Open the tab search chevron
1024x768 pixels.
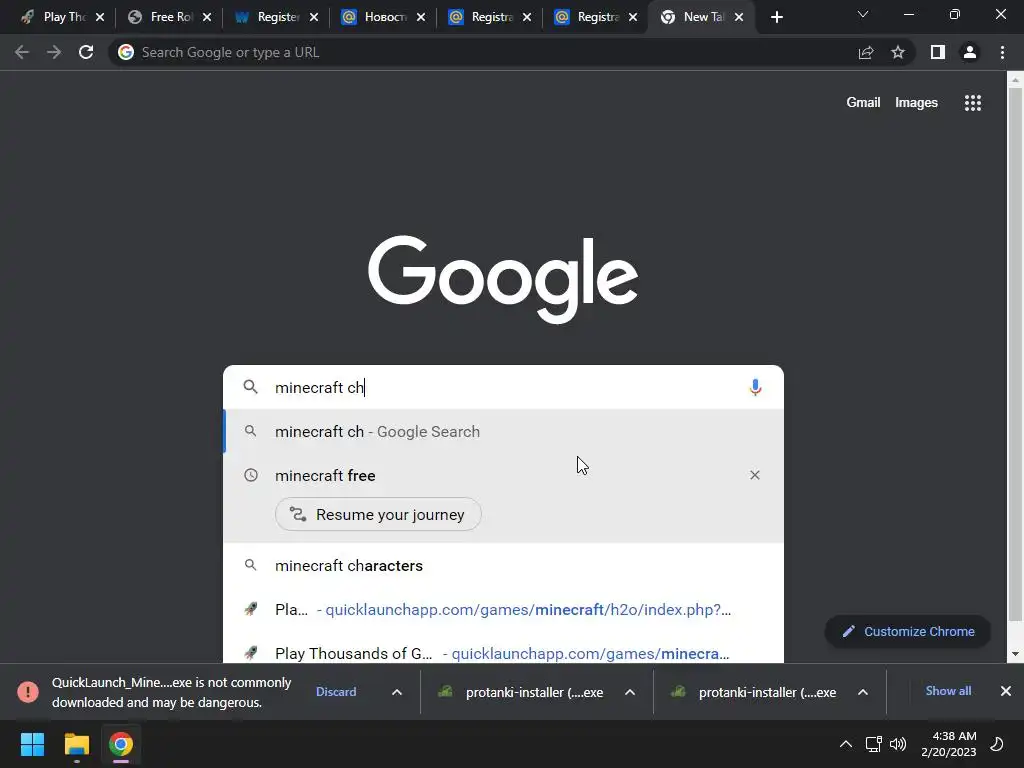(x=863, y=14)
